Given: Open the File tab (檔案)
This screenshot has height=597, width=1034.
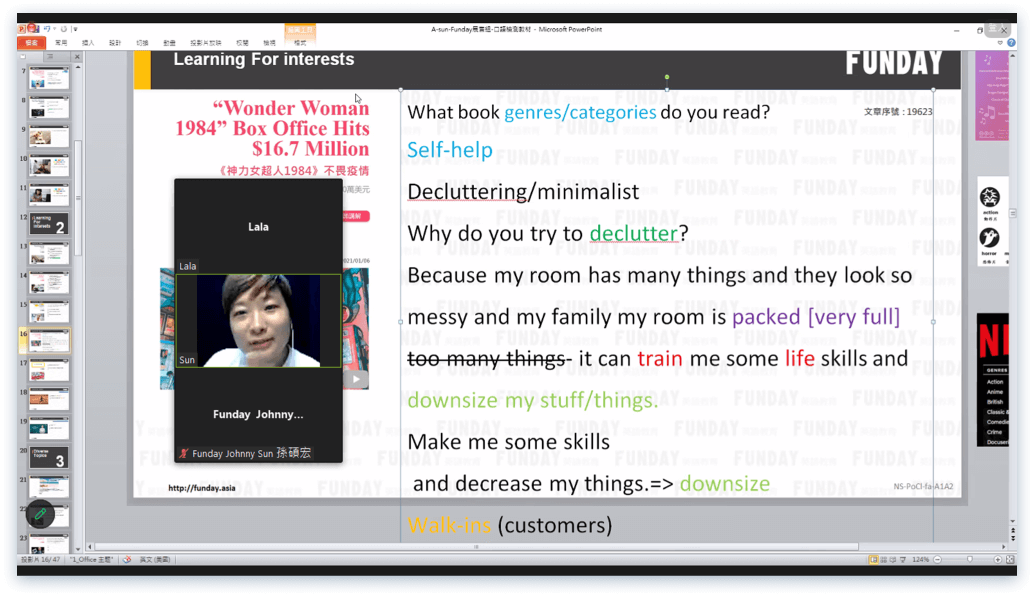Looking at the screenshot, I should point(31,43).
